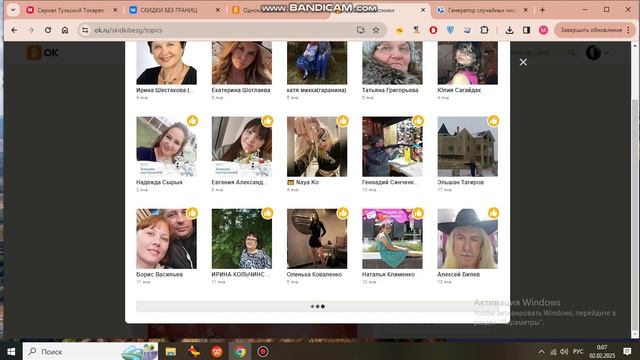Open Екатерина Шотлаева profile photo
Viewport: 640px width, 360px height.
click(x=242, y=63)
